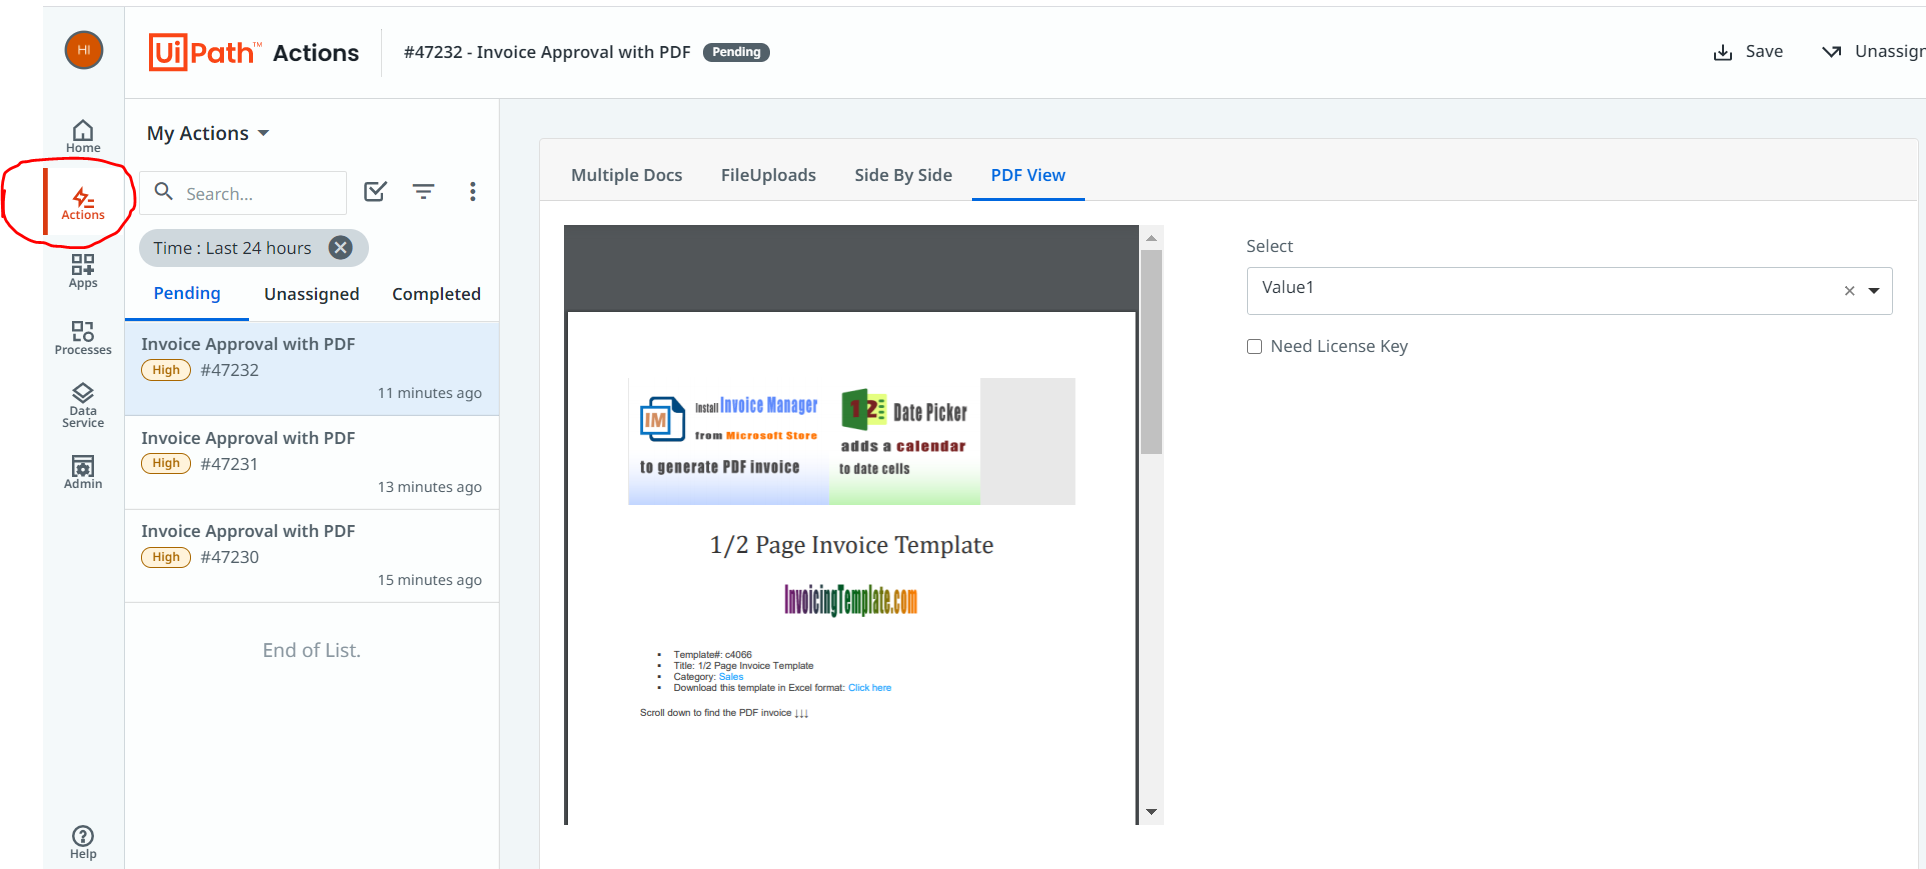Image resolution: width=1926 pixels, height=869 pixels.
Task: Click the High priority badge on #47231
Action: click(166, 463)
